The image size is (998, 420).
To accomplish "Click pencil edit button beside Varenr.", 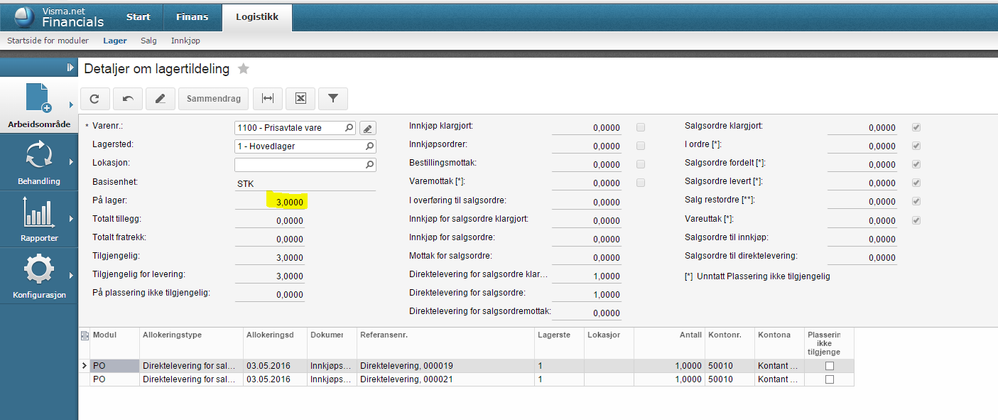I will (367, 128).
